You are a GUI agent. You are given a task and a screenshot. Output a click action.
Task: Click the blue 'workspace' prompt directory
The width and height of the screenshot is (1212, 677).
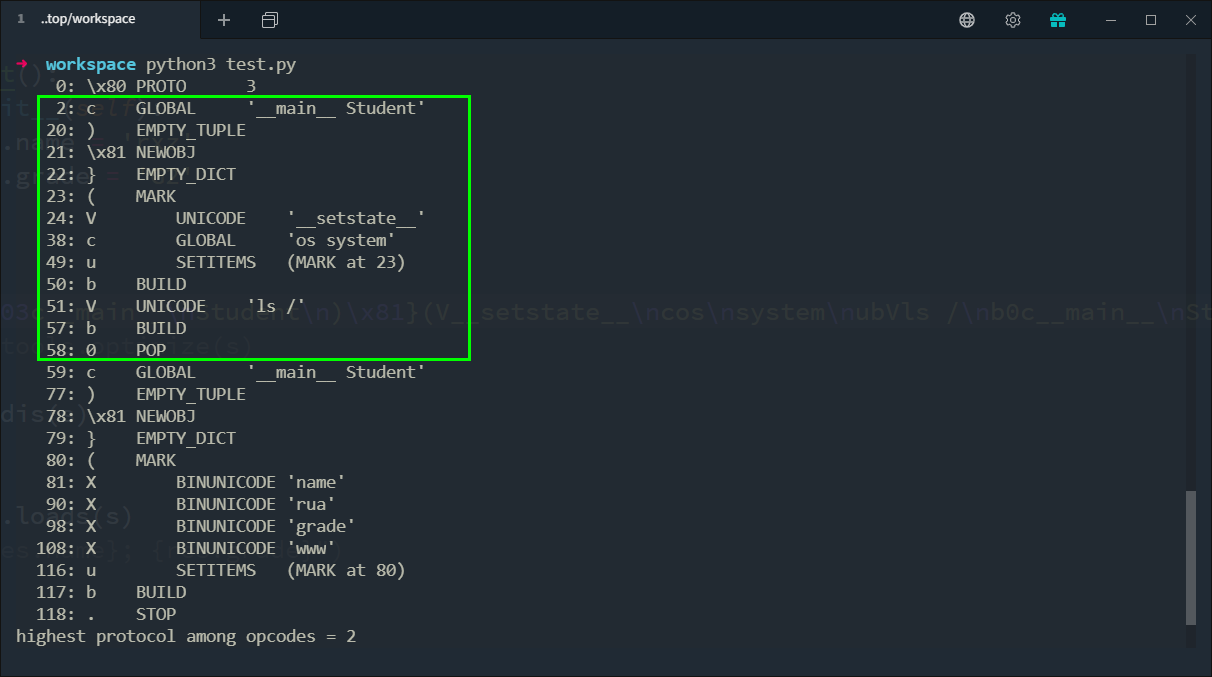click(x=91, y=65)
